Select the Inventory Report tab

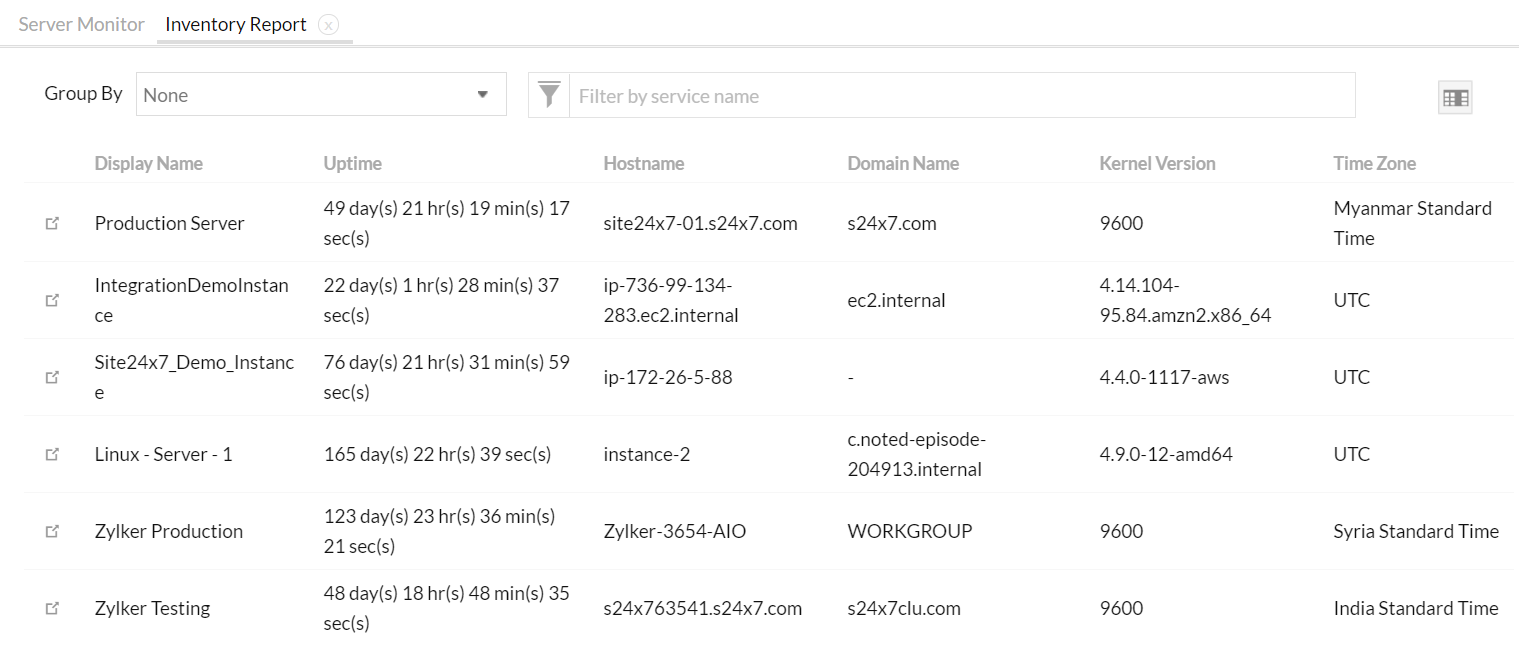(x=235, y=23)
